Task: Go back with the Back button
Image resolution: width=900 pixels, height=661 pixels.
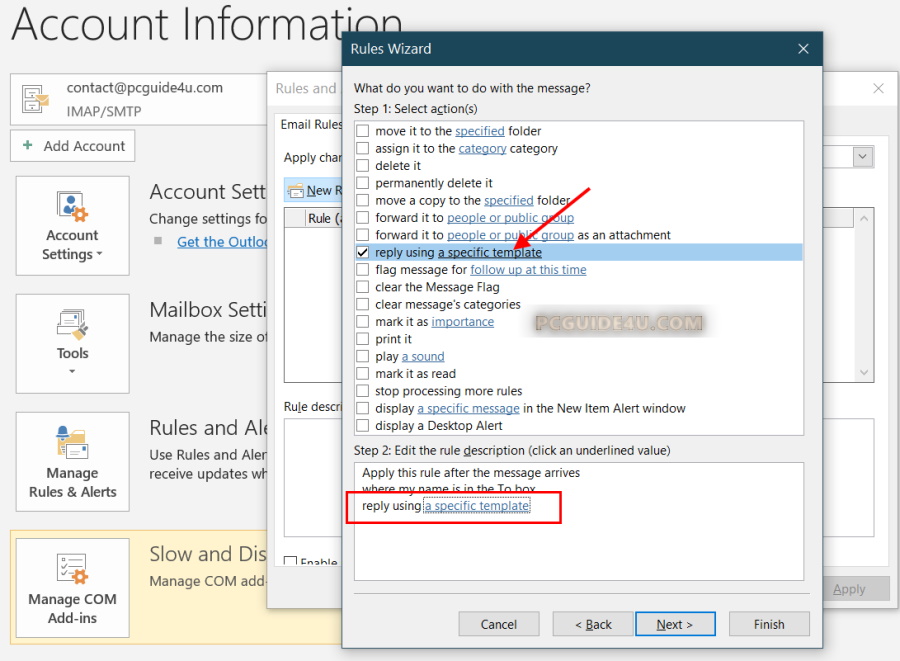Action: pos(593,624)
